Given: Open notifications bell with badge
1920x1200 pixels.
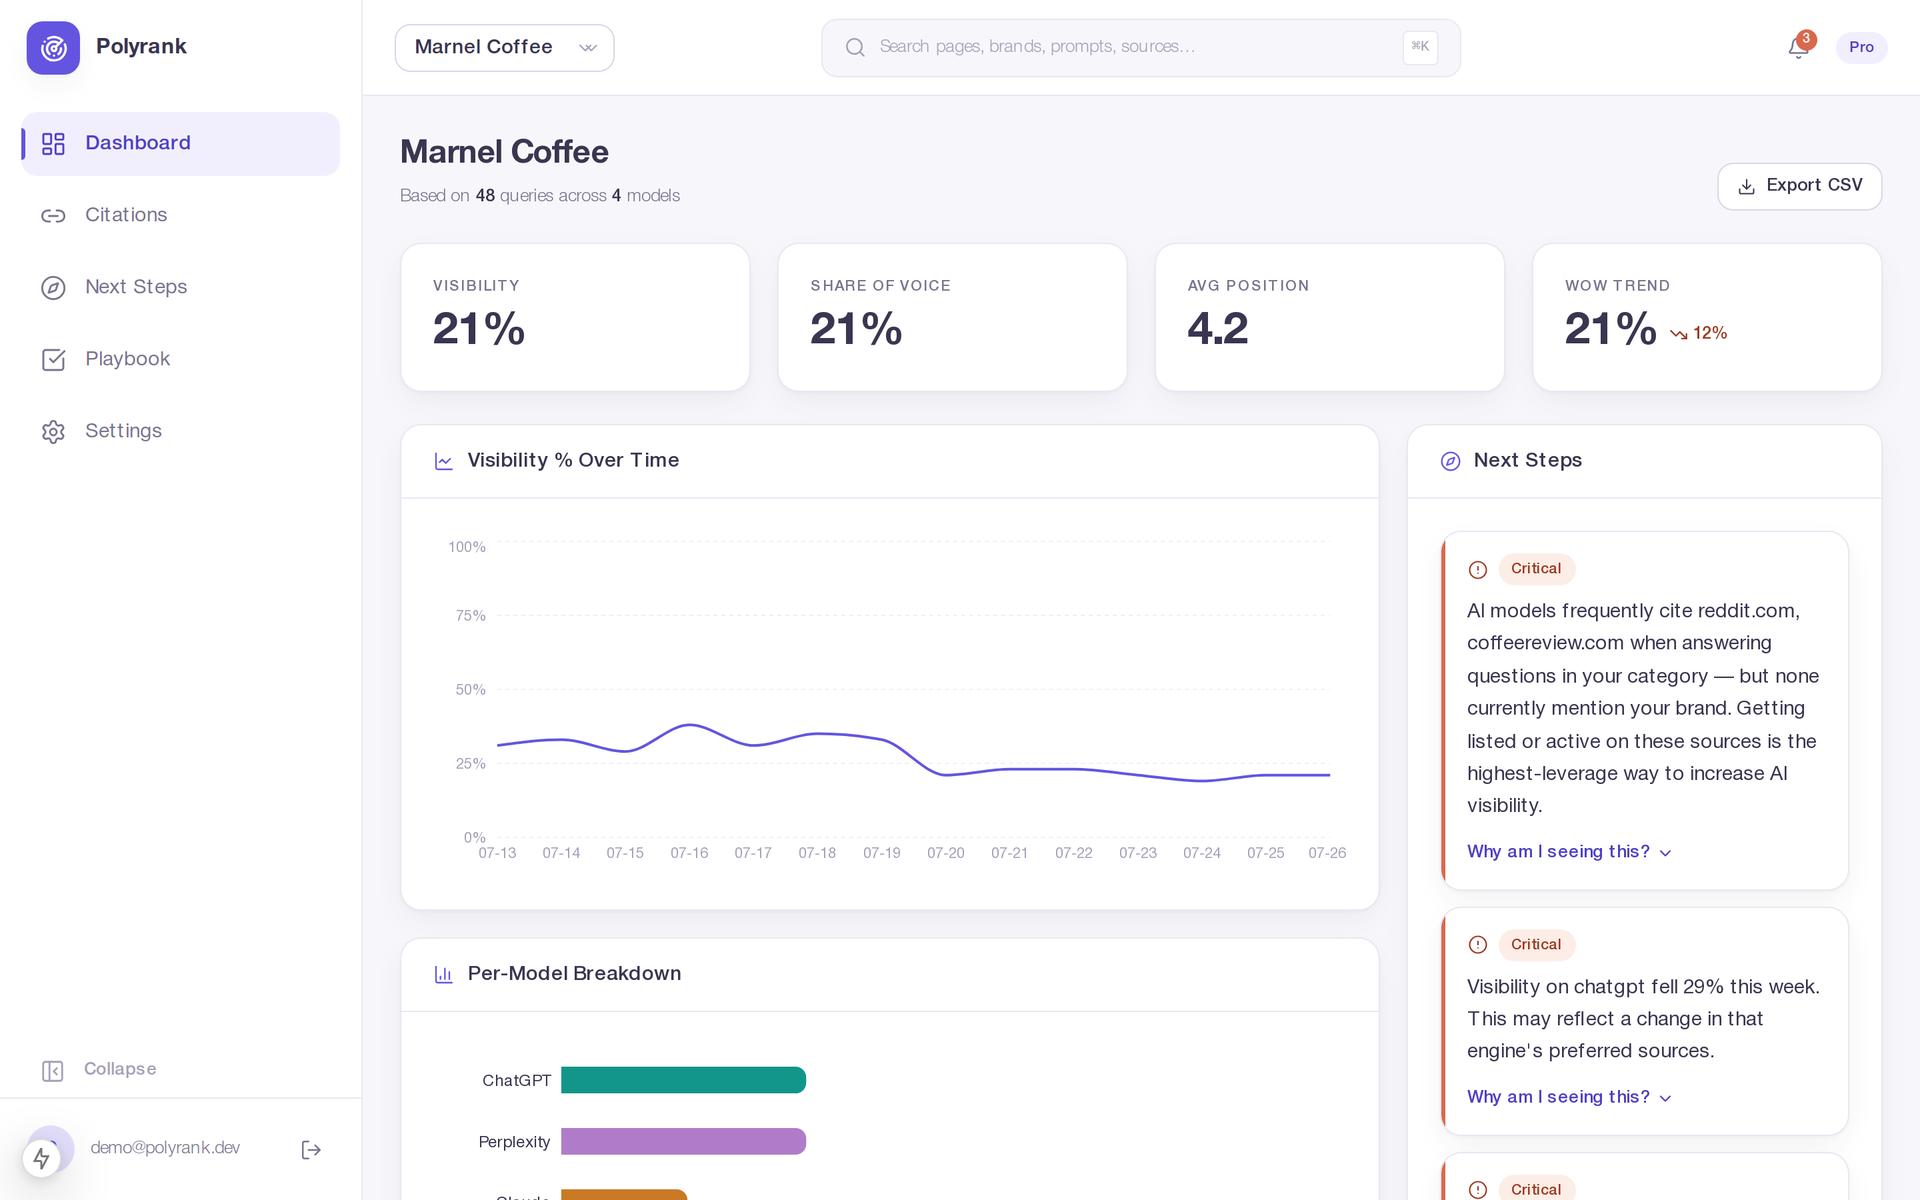Looking at the screenshot, I should (x=1799, y=47).
